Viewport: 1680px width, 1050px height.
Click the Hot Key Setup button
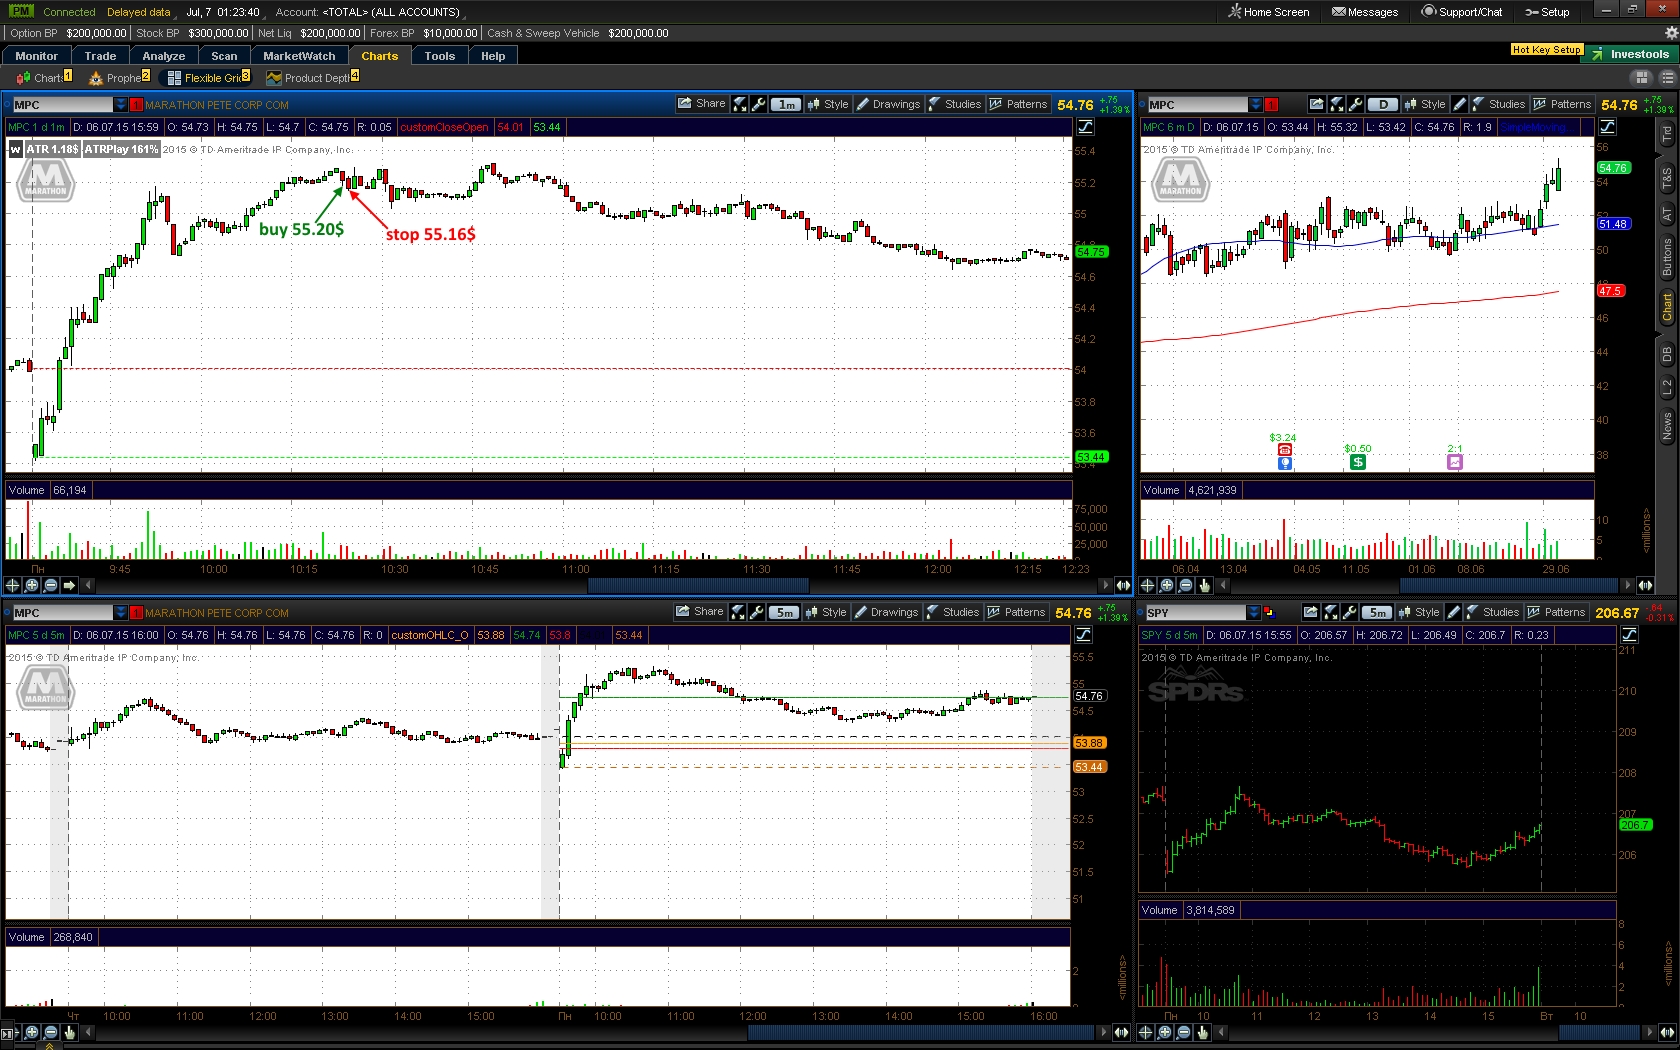pyautogui.click(x=1546, y=49)
